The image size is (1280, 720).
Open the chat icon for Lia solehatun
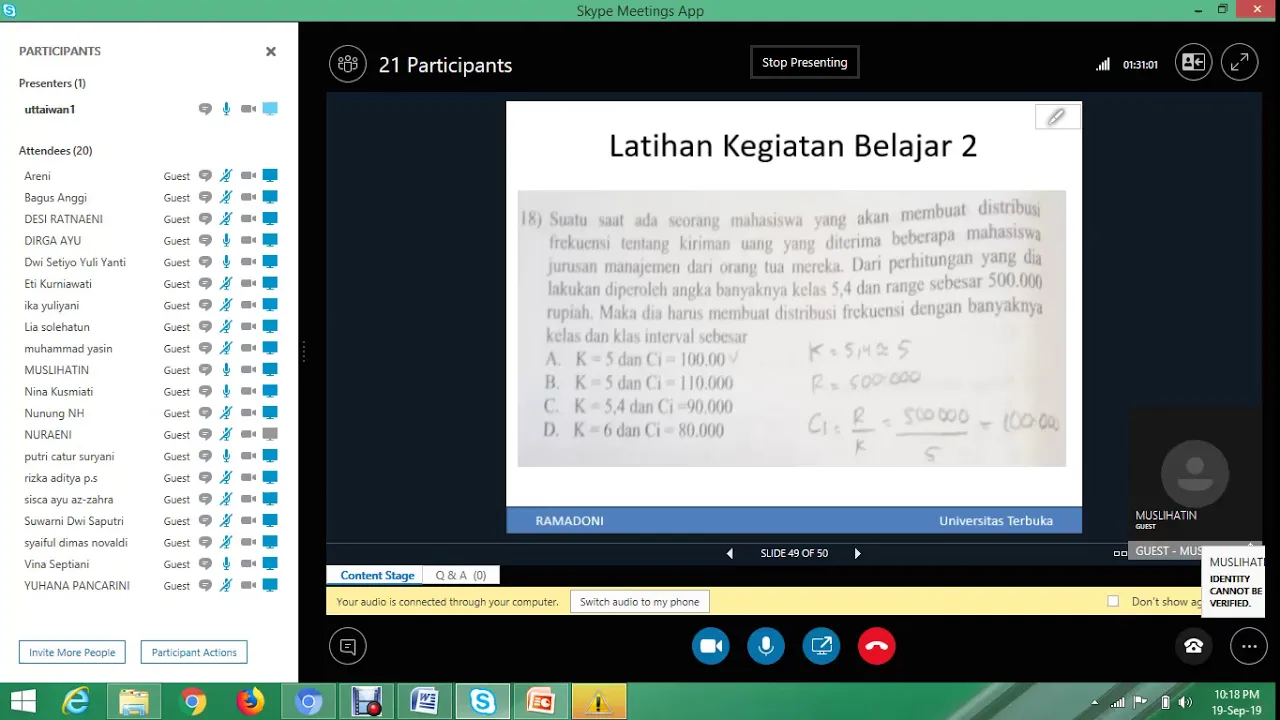click(x=205, y=327)
